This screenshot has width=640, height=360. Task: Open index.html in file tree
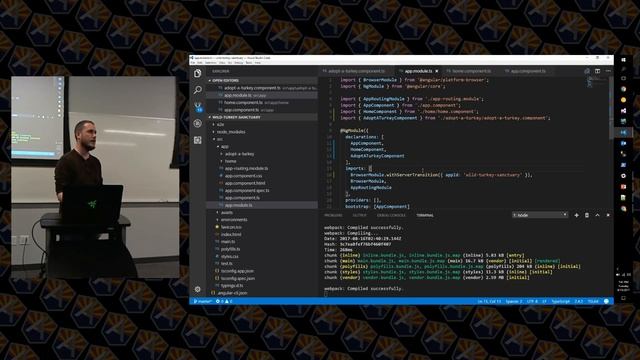click(x=231, y=234)
